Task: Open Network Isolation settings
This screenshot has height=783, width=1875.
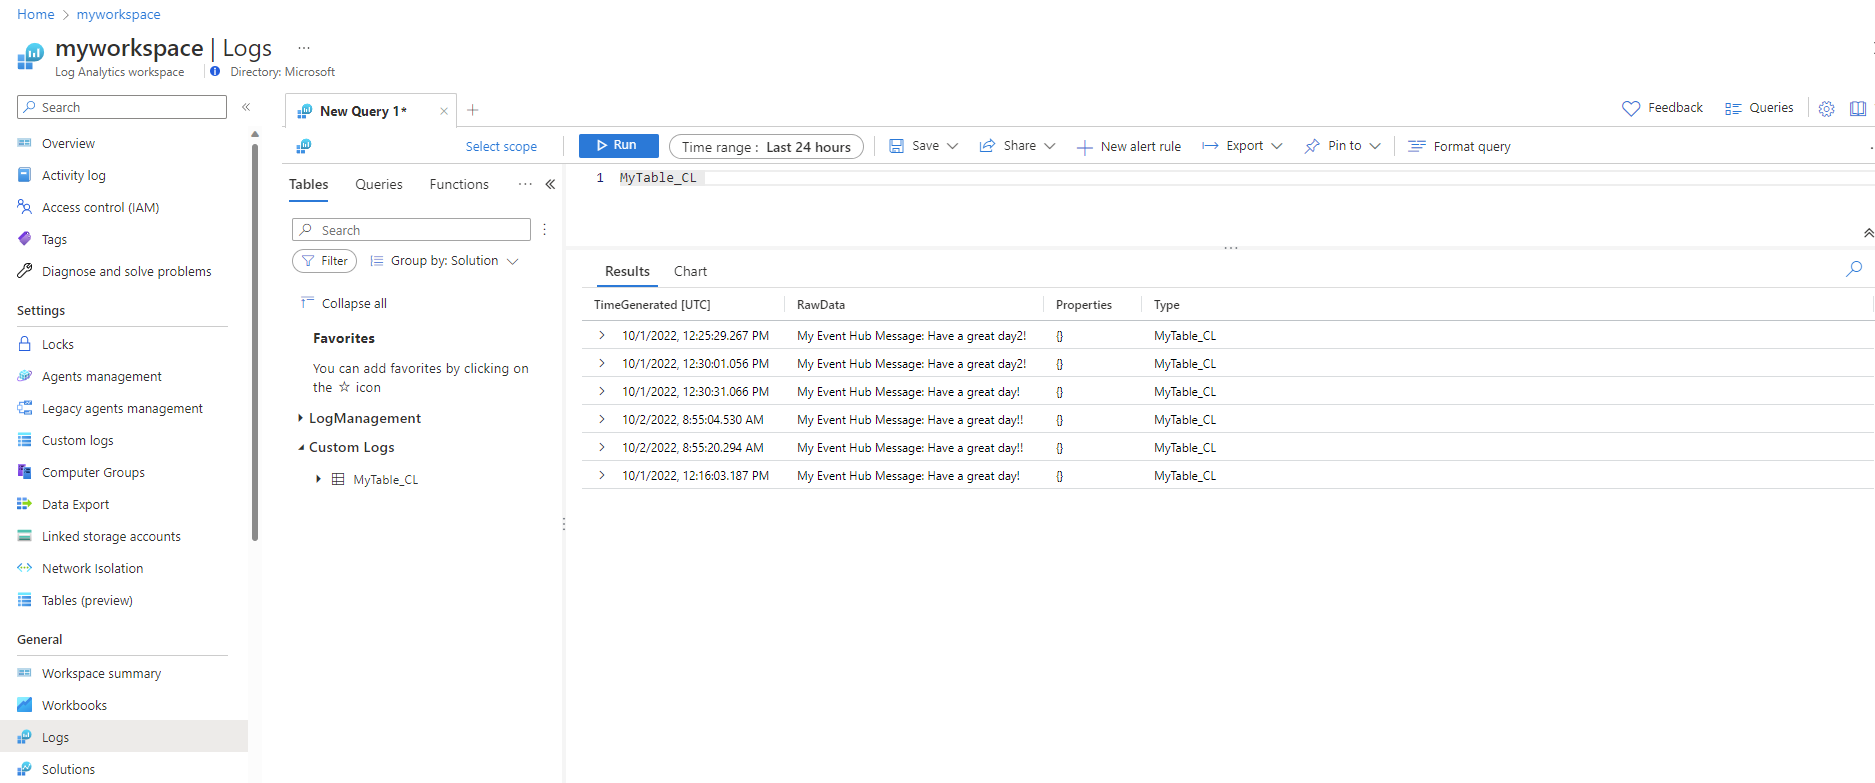Action: click(x=92, y=568)
